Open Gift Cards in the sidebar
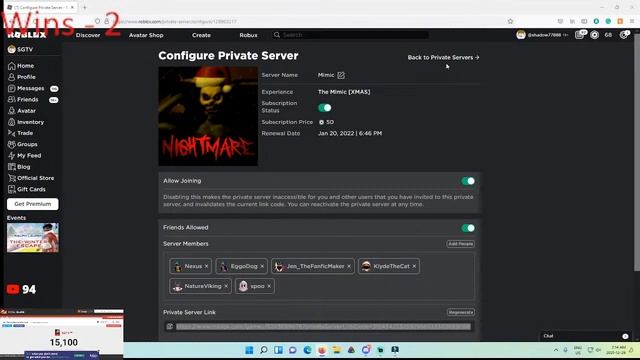 [27, 189]
